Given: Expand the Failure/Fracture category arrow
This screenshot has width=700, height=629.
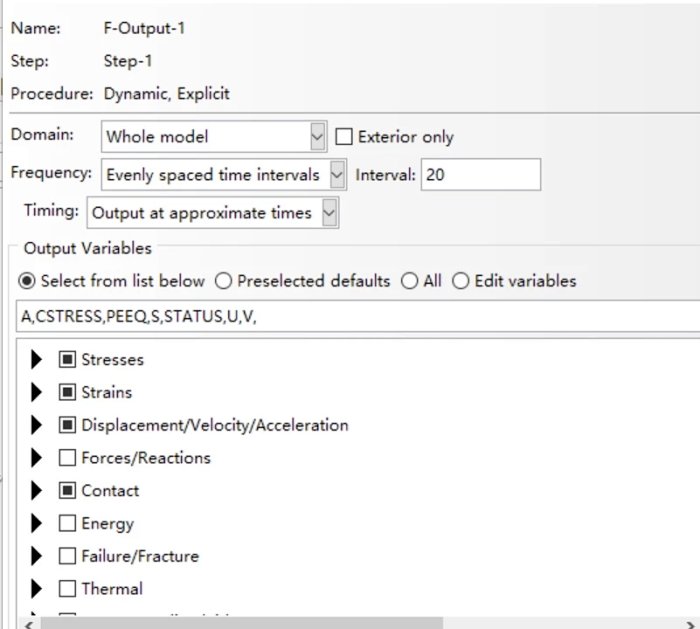Looking at the screenshot, I should click(36, 556).
